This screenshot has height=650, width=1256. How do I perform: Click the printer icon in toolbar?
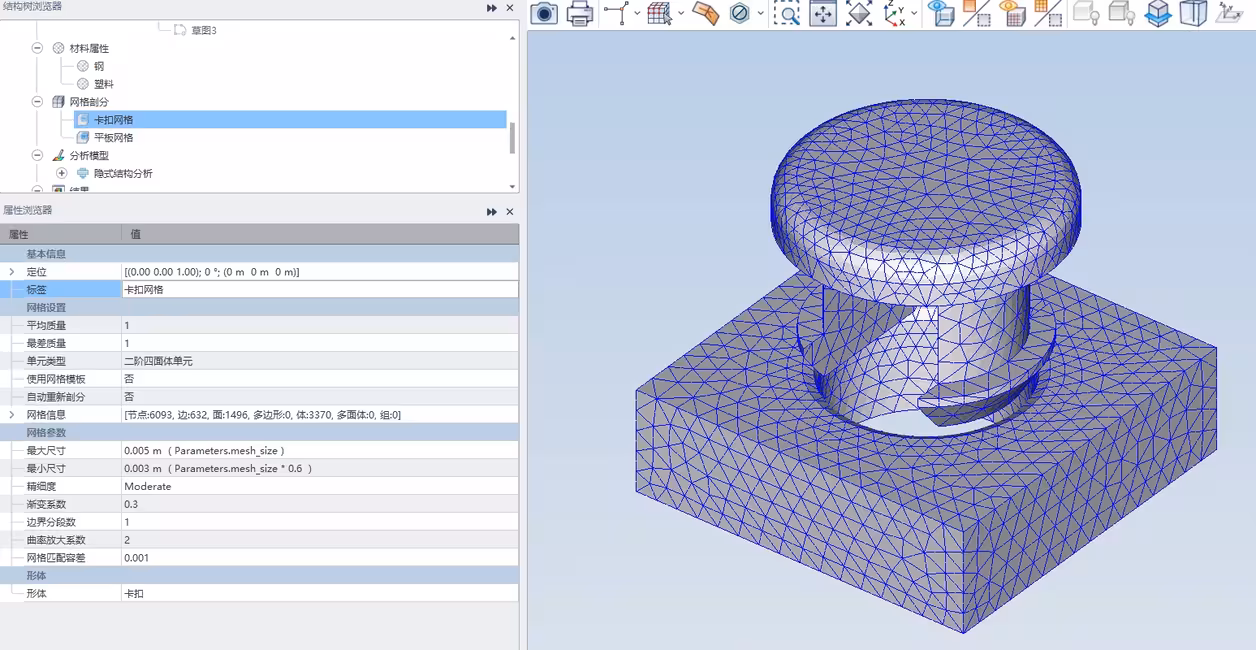pyautogui.click(x=580, y=13)
